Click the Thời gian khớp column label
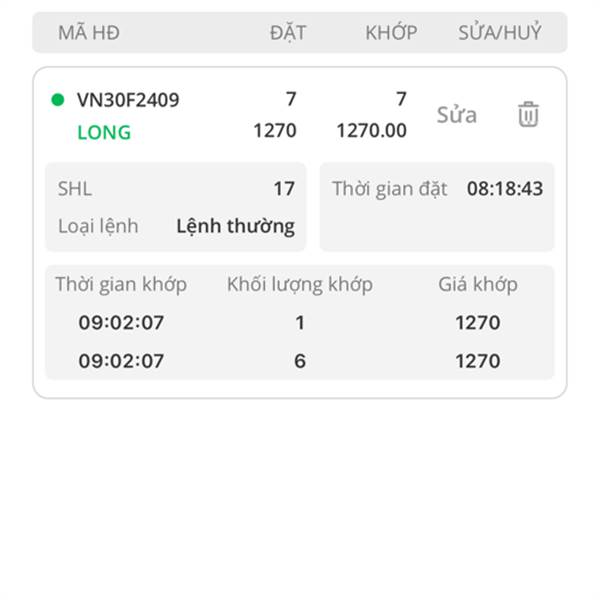 click(121, 284)
